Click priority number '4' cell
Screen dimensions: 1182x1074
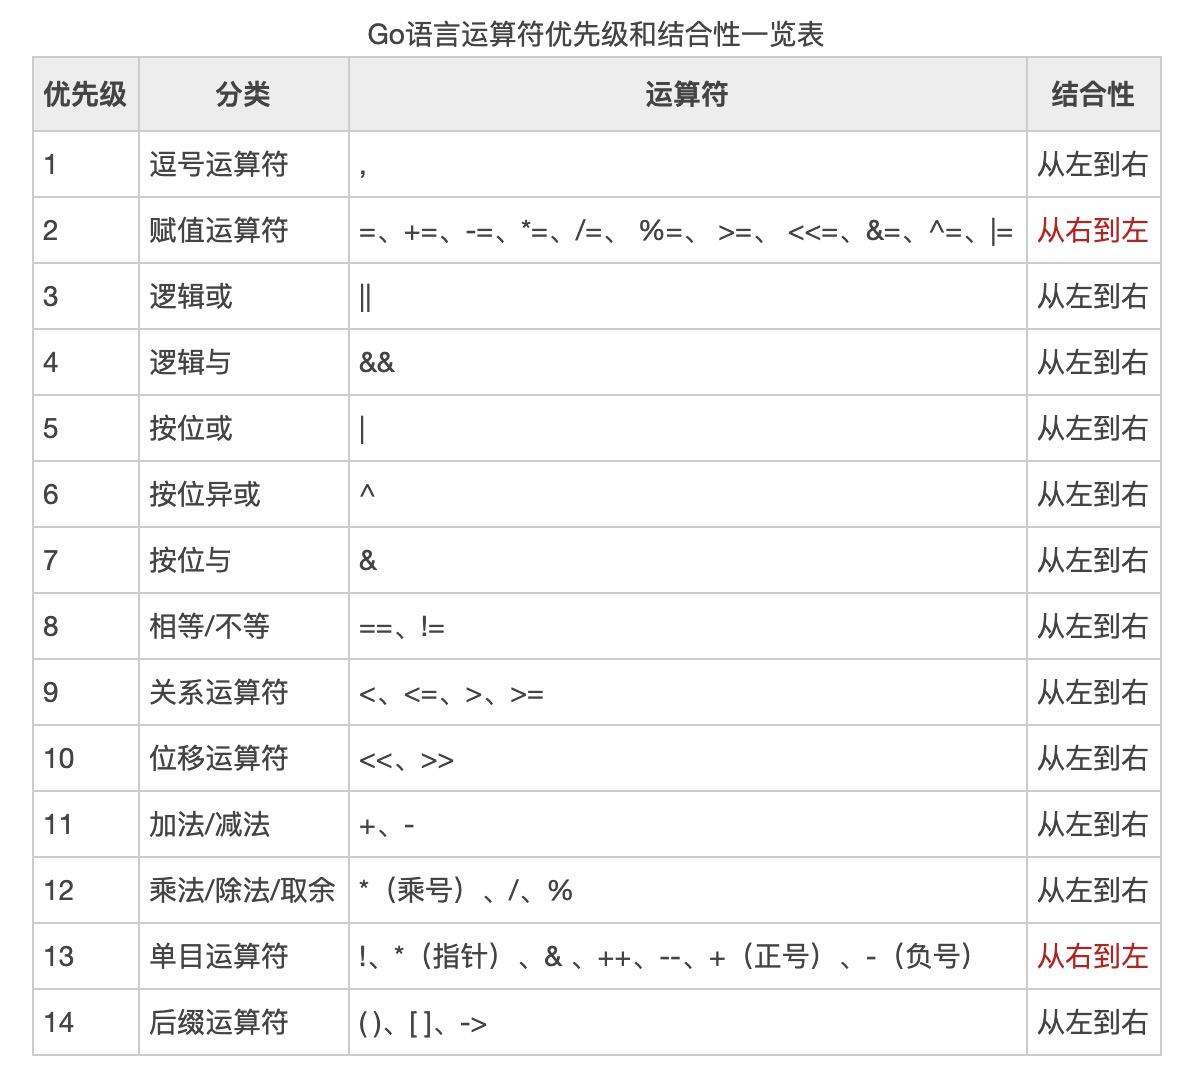click(85, 363)
